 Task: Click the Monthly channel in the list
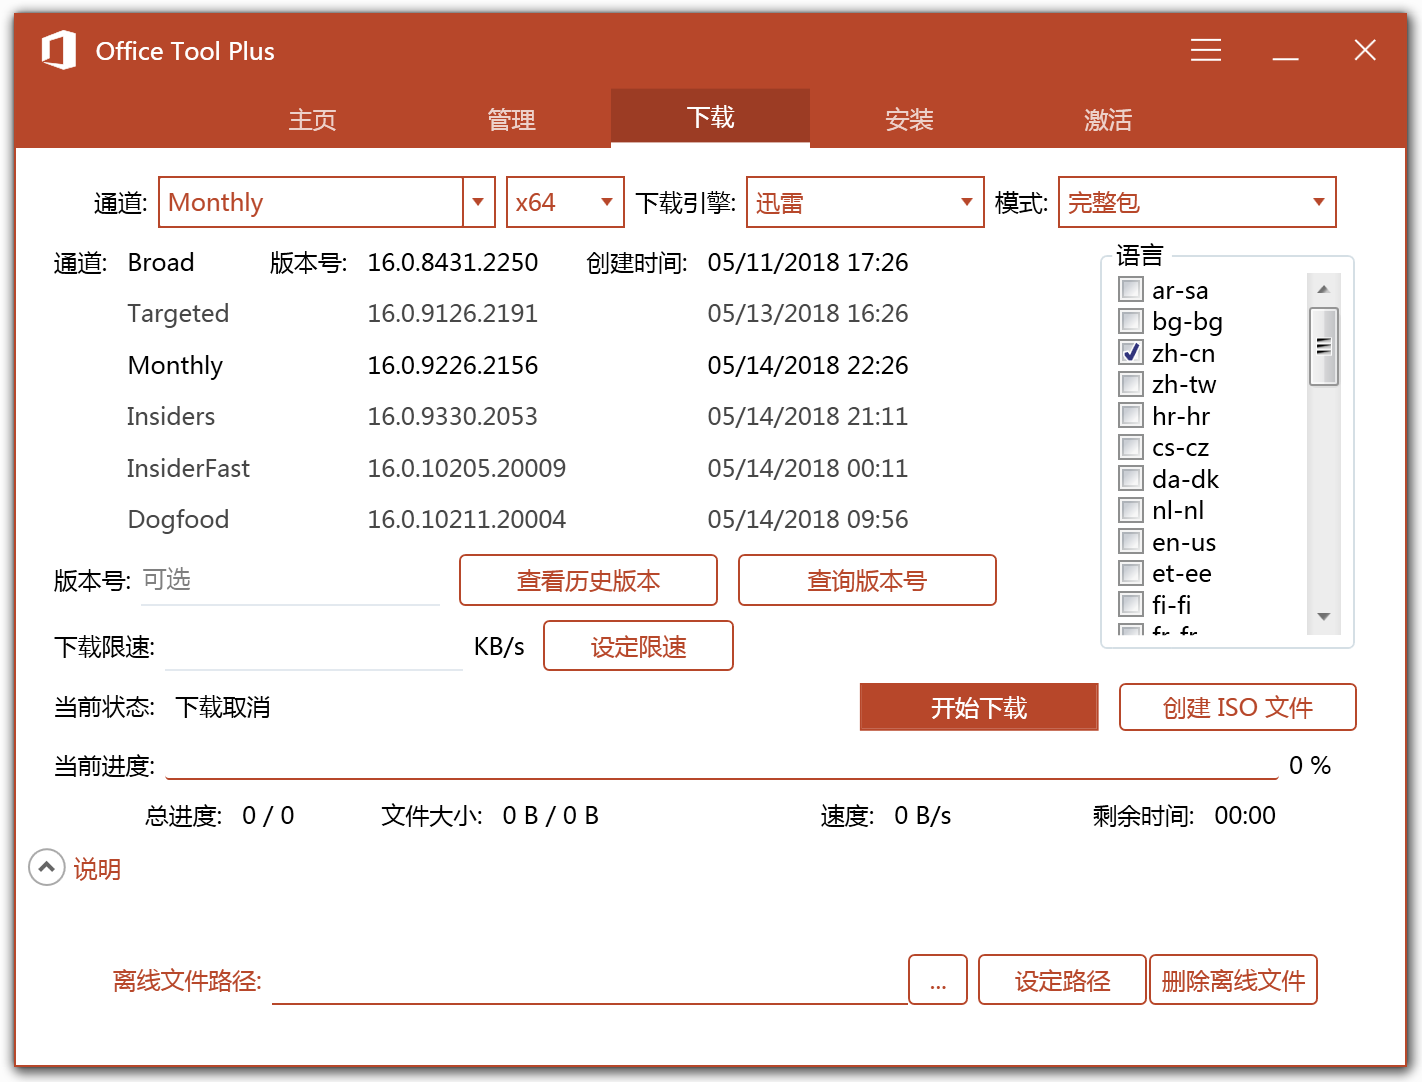175,366
